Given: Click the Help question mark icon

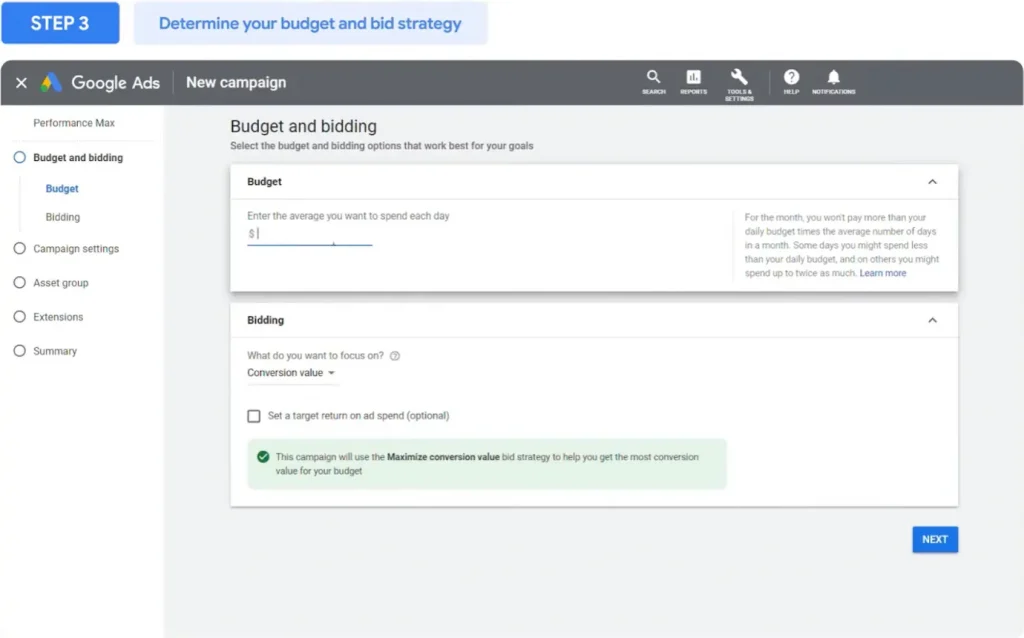Looking at the screenshot, I should click(x=791, y=78).
